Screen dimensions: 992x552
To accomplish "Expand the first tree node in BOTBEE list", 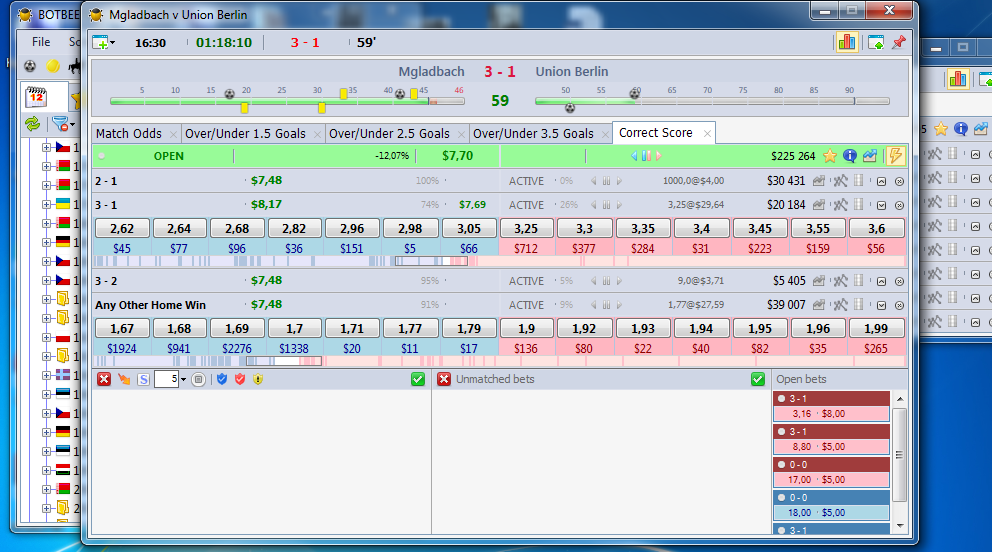I will coord(46,147).
